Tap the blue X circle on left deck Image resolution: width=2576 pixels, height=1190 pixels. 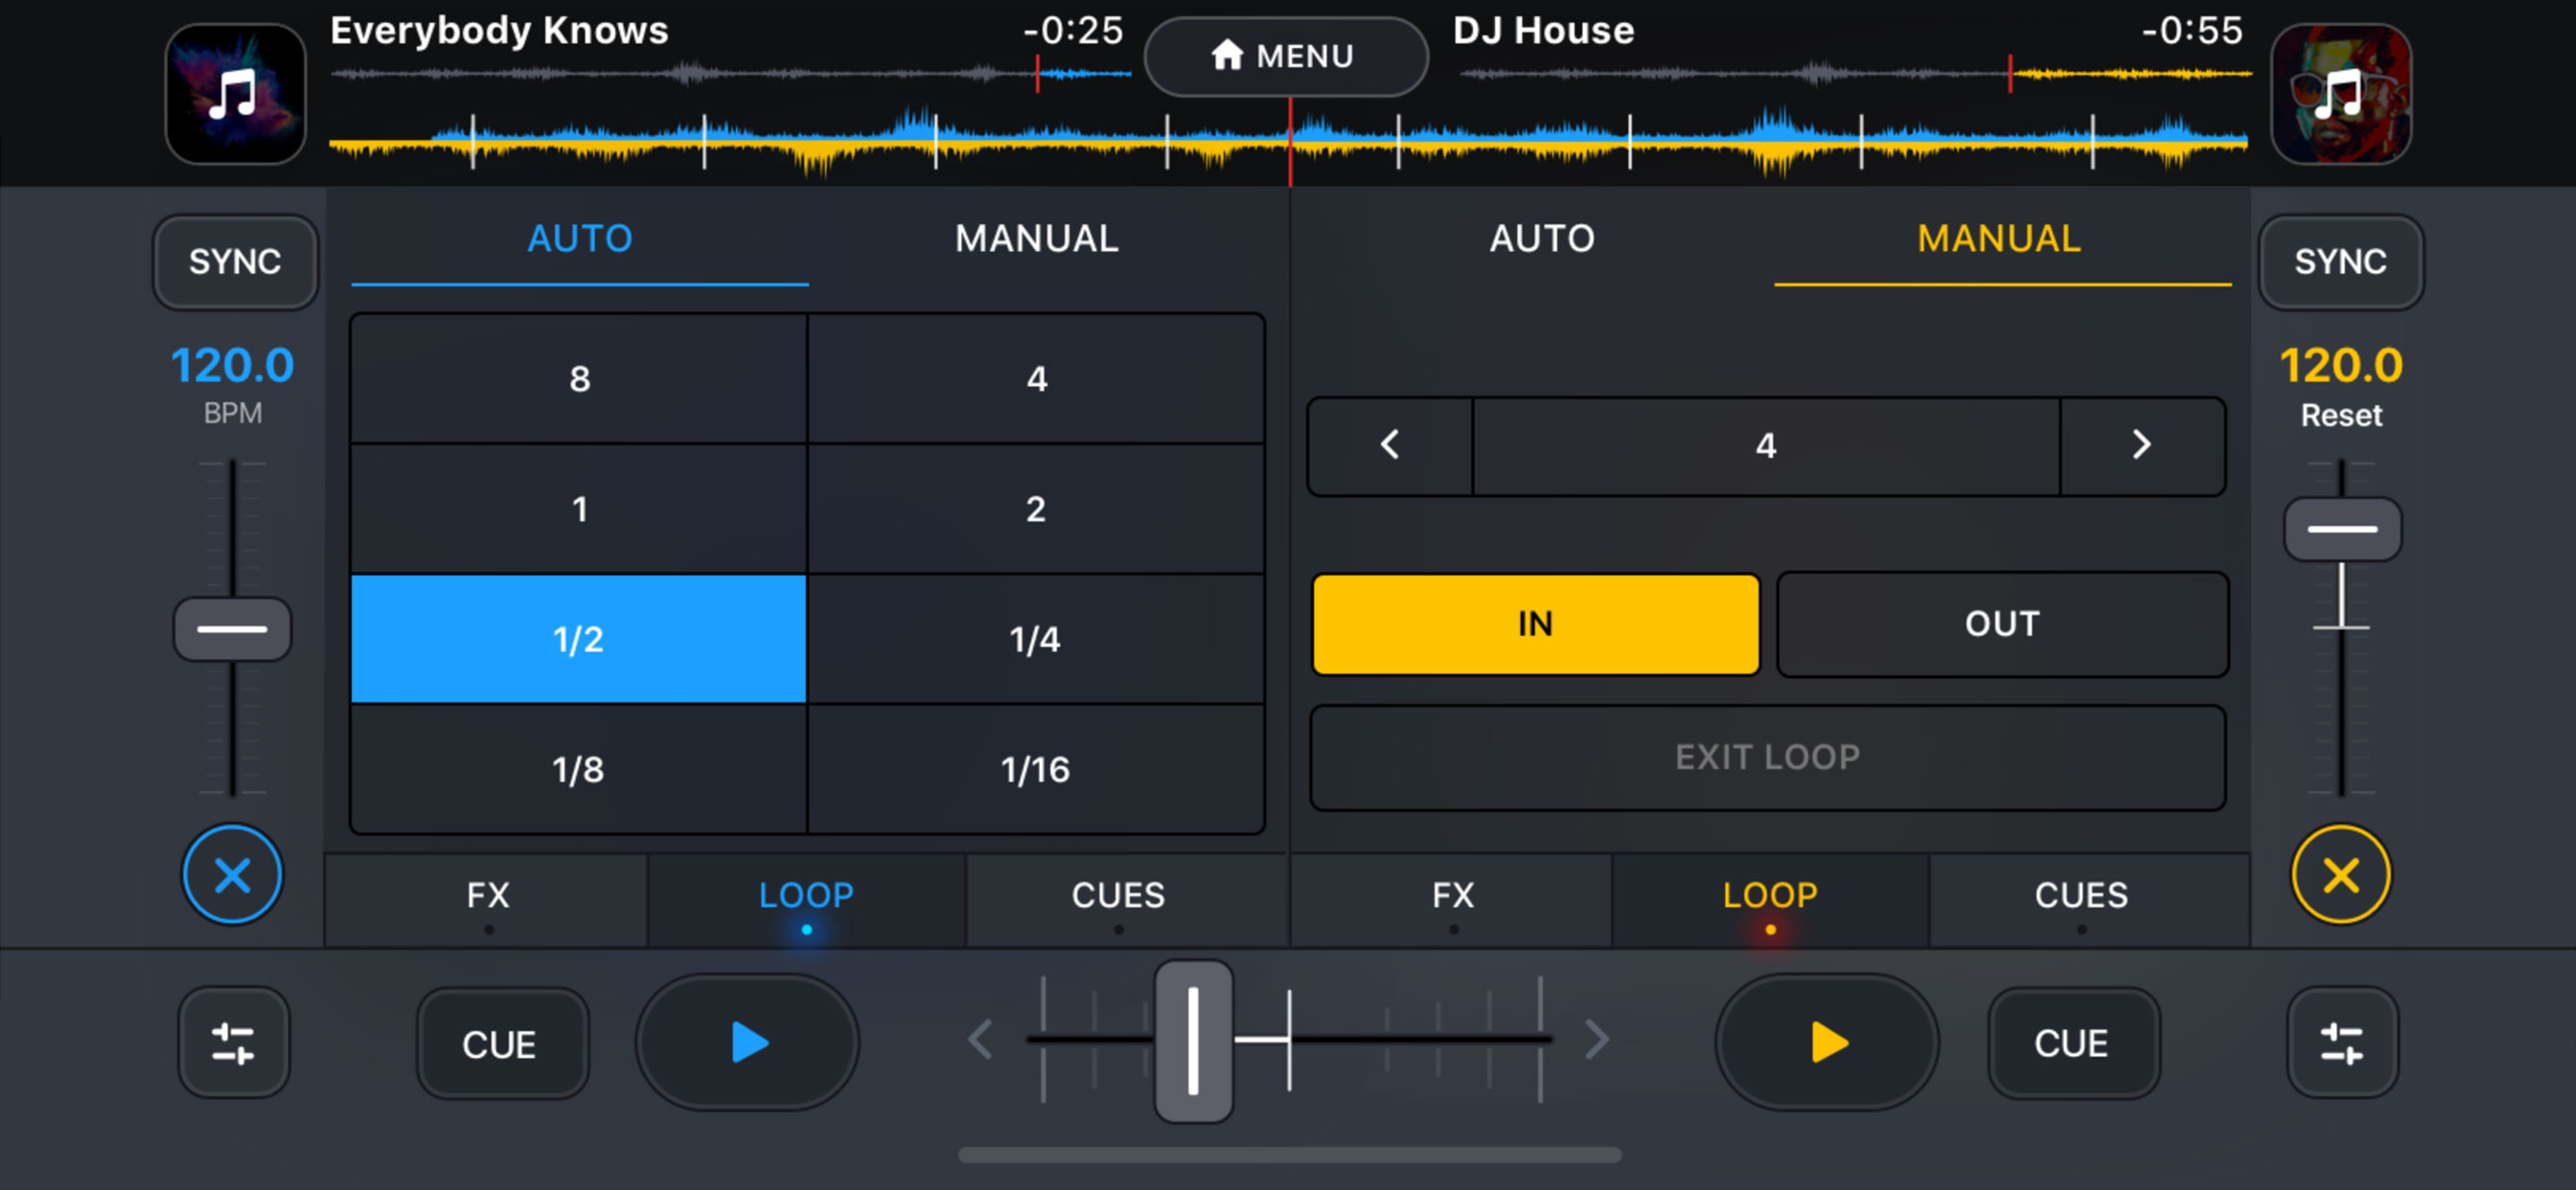click(x=232, y=875)
